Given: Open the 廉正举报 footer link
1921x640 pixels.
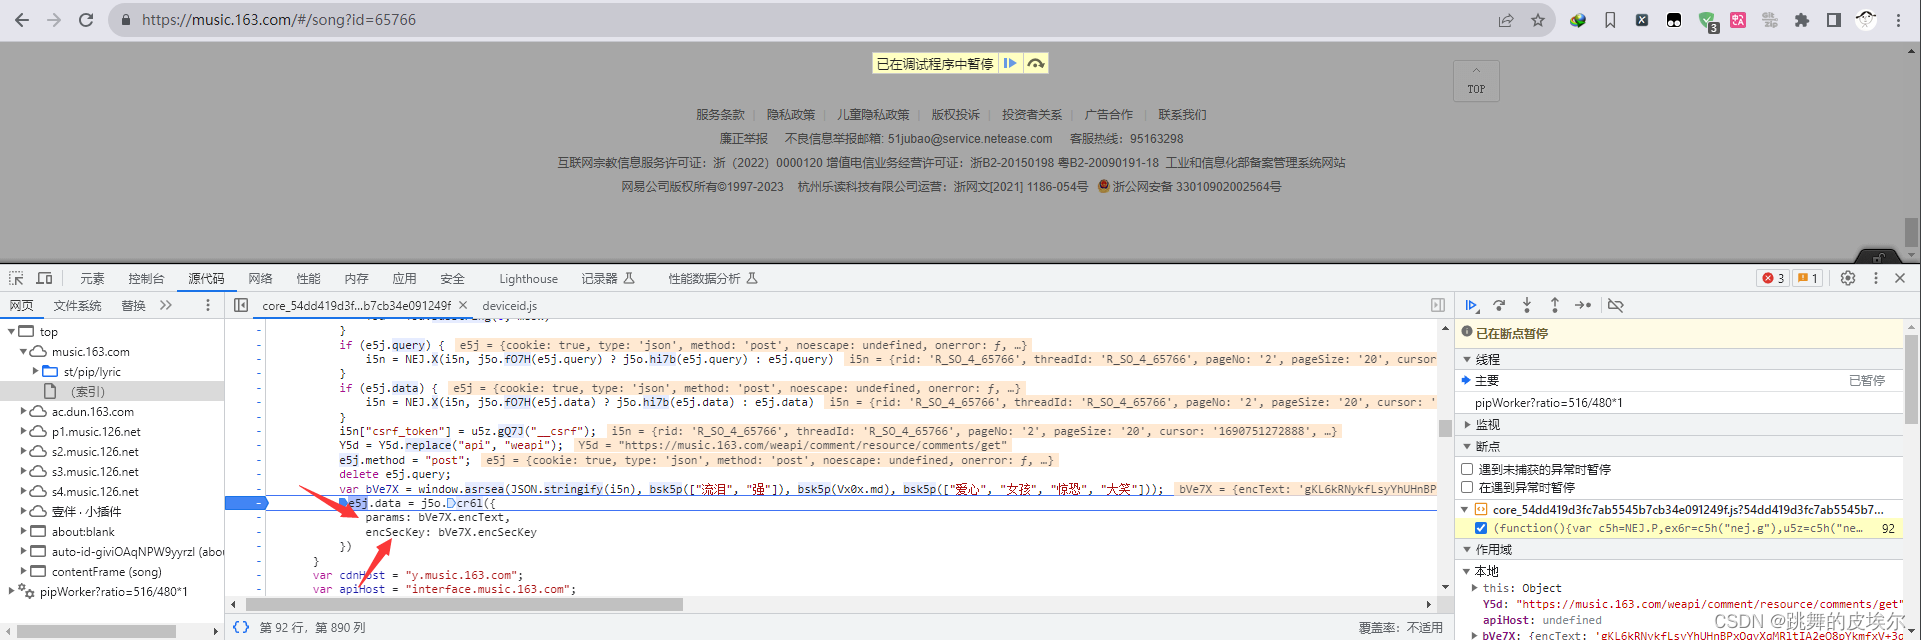Looking at the screenshot, I should (744, 139).
